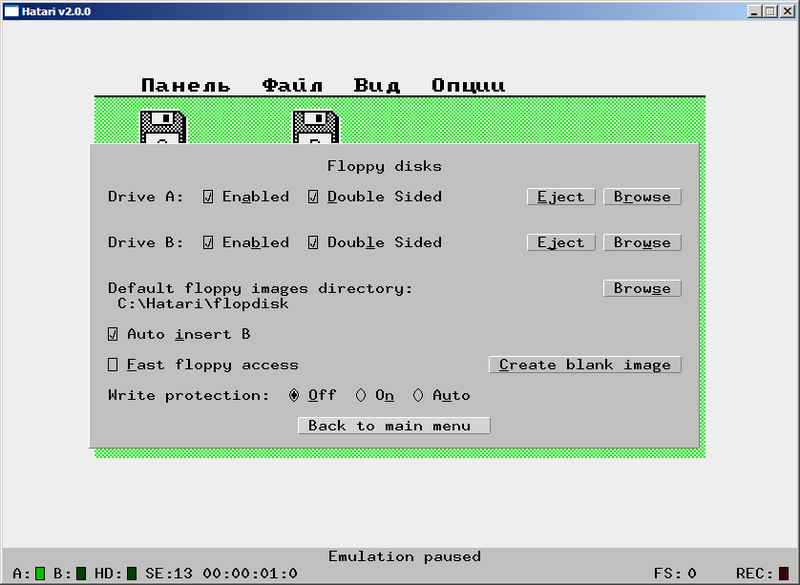The width and height of the screenshot is (800, 585).
Task: Click the drive A green status LED
Action: tap(40, 573)
